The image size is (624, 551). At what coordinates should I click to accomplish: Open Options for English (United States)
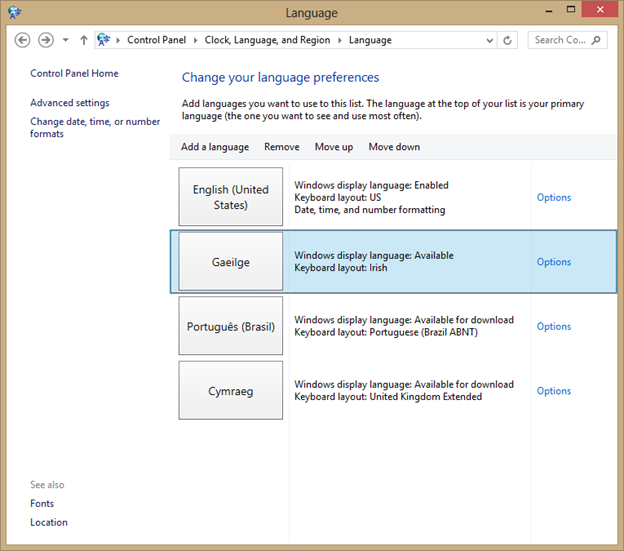point(554,197)
